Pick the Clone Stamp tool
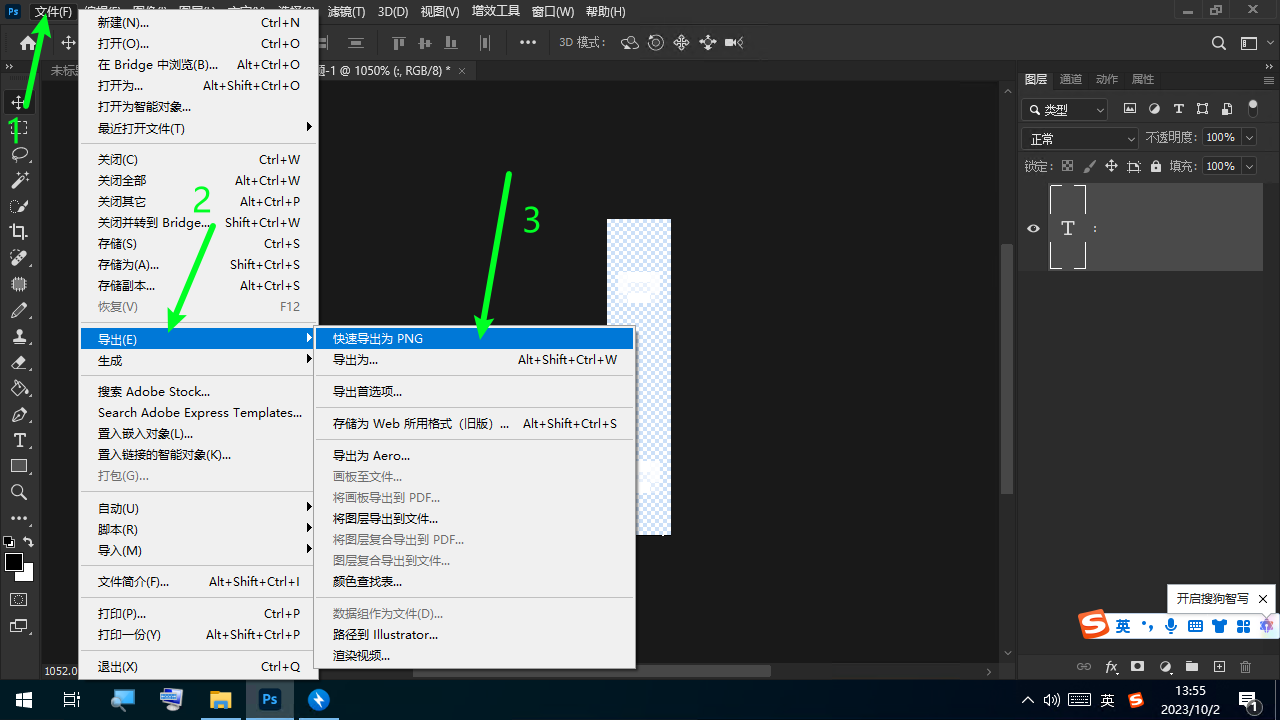The image size is (1280, 720). pos(19,337)
